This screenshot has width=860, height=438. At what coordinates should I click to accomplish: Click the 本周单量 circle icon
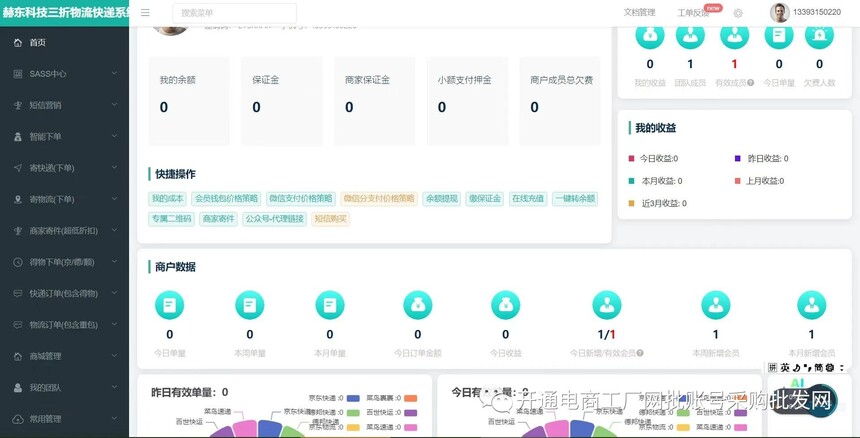click(x=250, y=305)
